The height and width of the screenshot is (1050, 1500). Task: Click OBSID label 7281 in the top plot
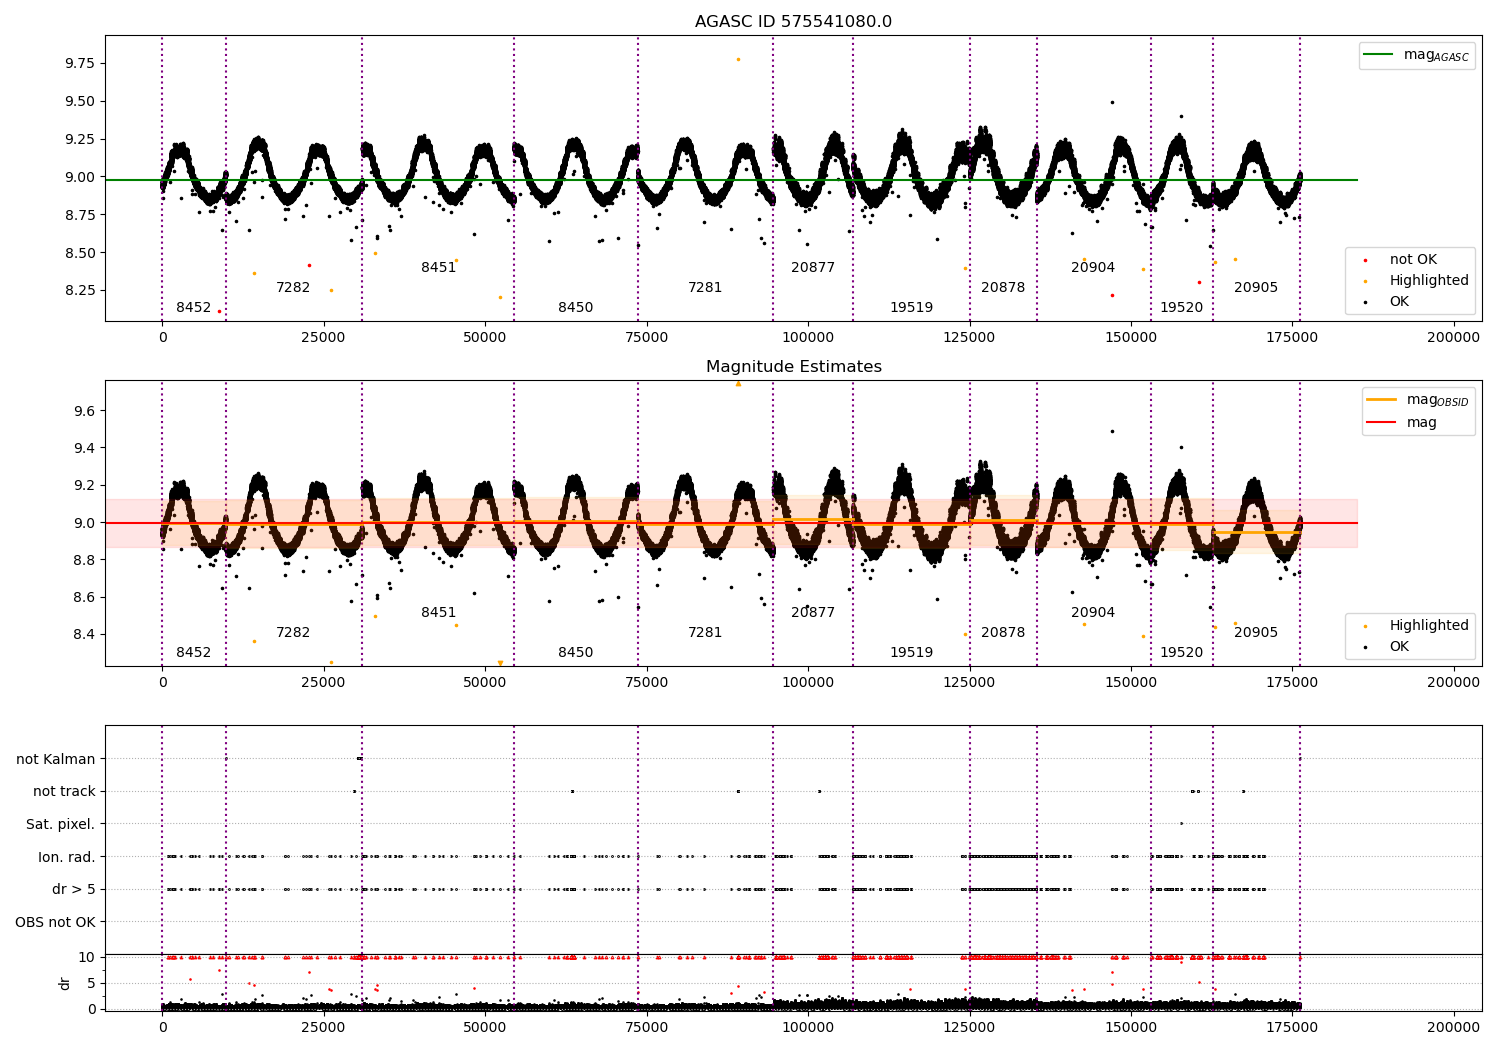(x=705, y=288)
